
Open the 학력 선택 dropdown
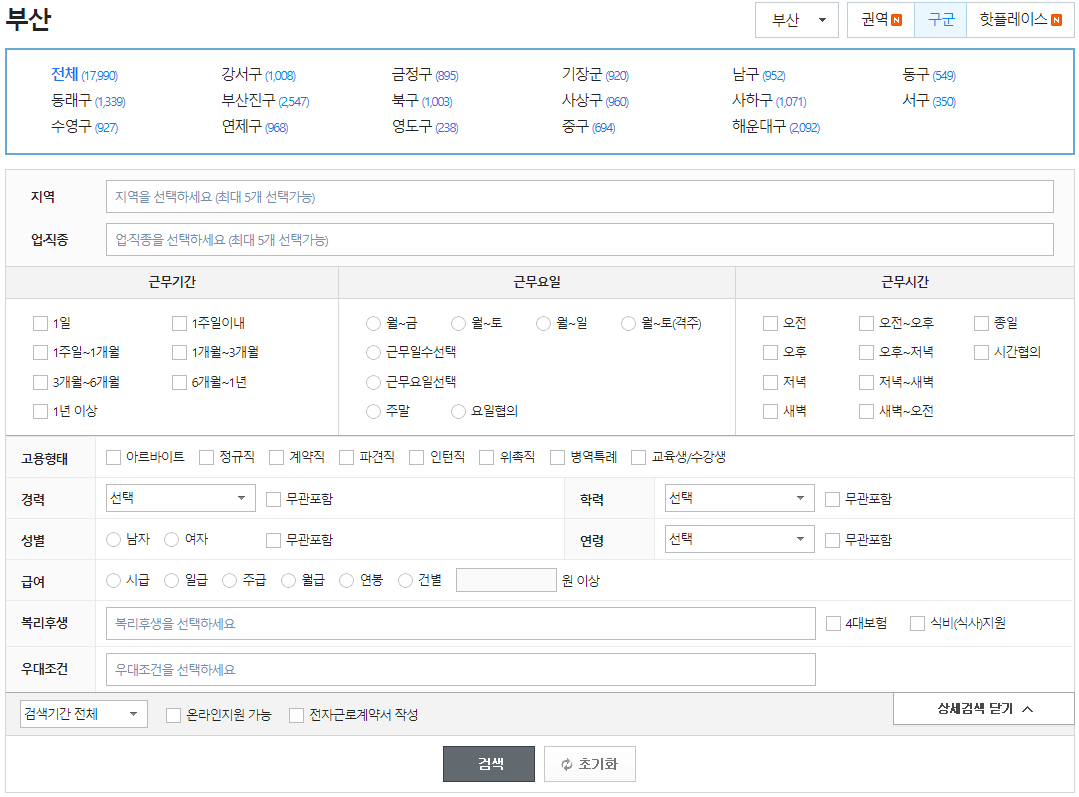[x=738, y=497]
